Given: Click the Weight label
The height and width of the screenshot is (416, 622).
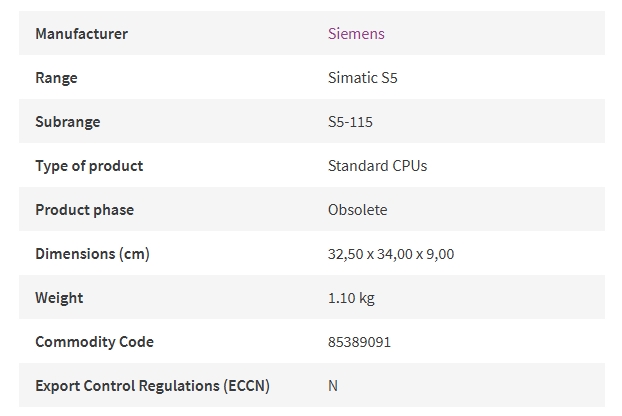Looking at the screenshot, I should [x=59, y=298].
